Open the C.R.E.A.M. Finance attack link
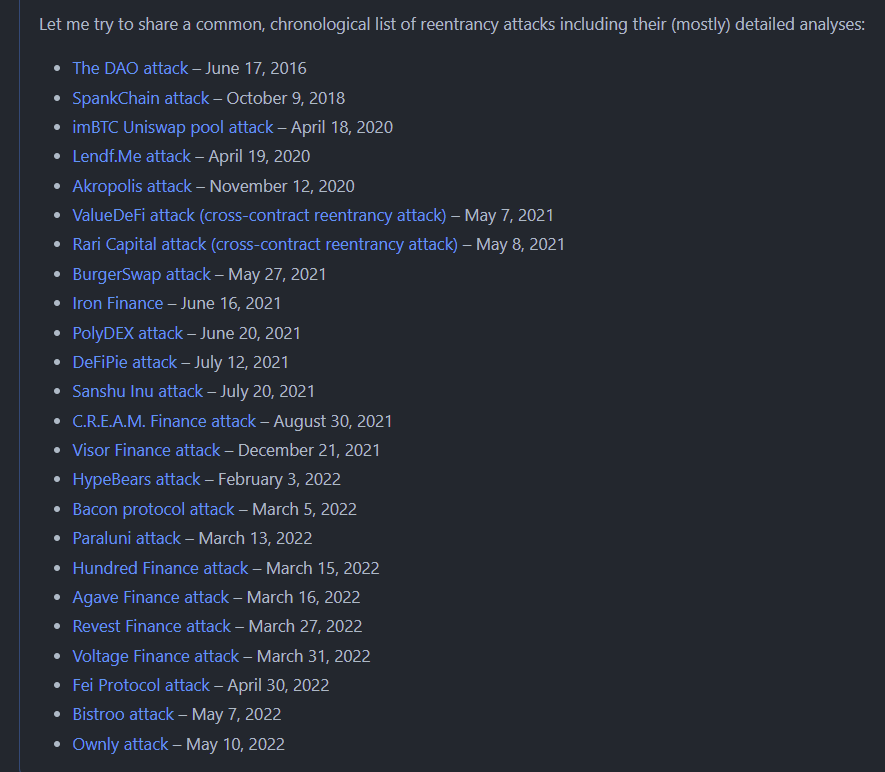This screenshot has height=772, width=885. (x=163, y=420)
